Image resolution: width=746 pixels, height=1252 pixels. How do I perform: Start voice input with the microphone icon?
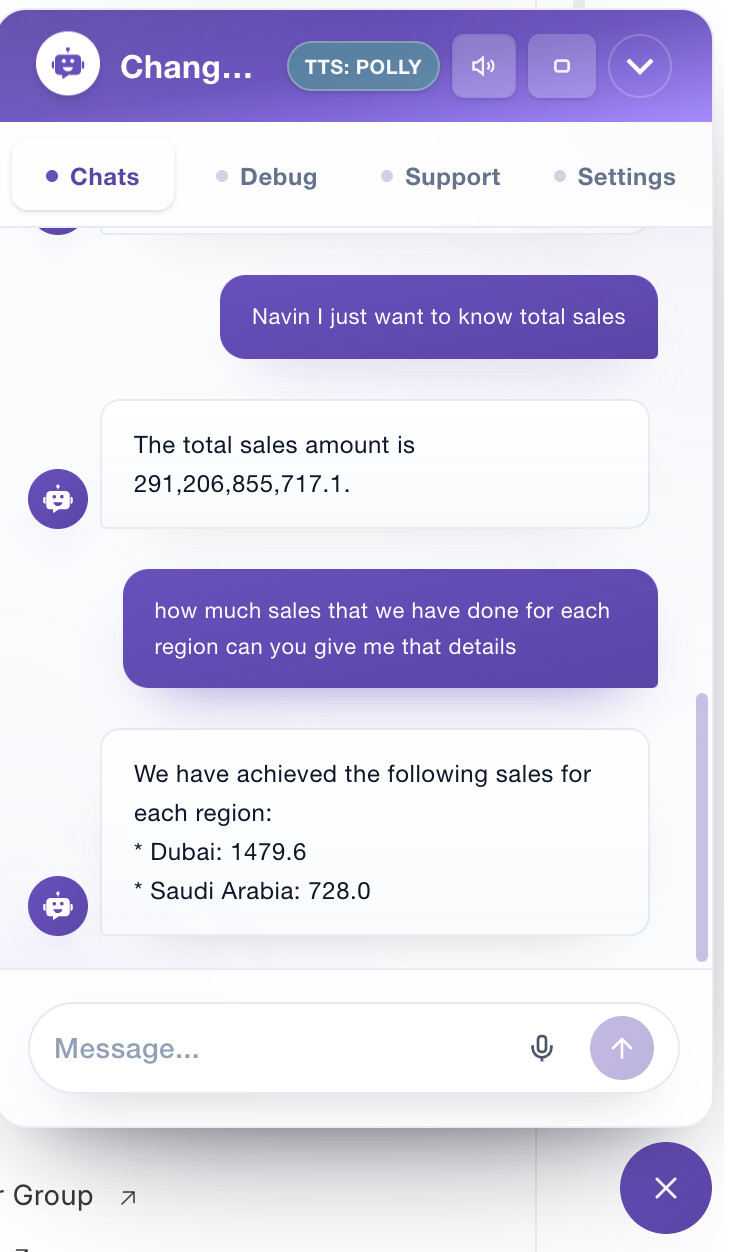click(542, 1048)
